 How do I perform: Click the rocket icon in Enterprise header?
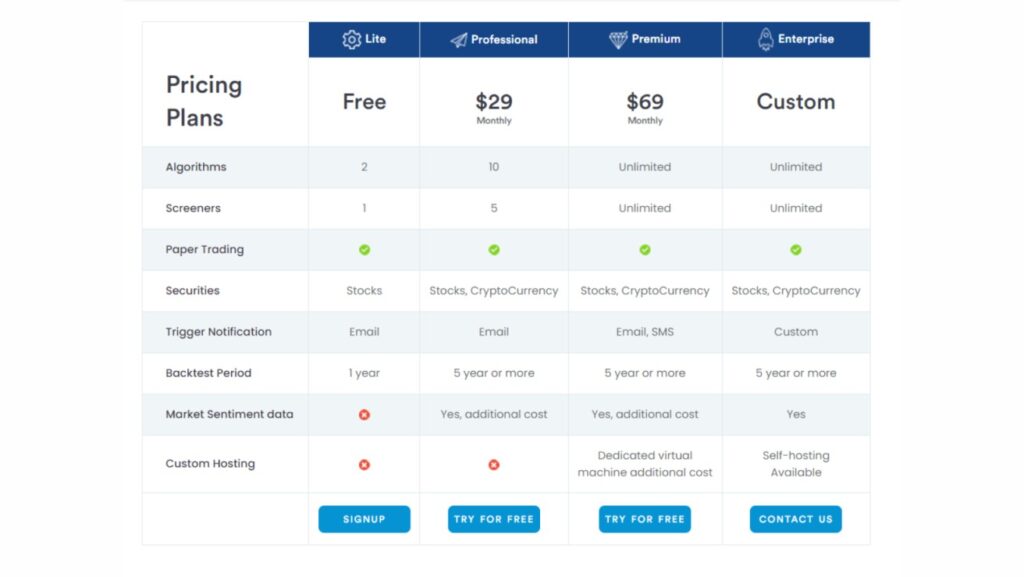coord(765,39)
